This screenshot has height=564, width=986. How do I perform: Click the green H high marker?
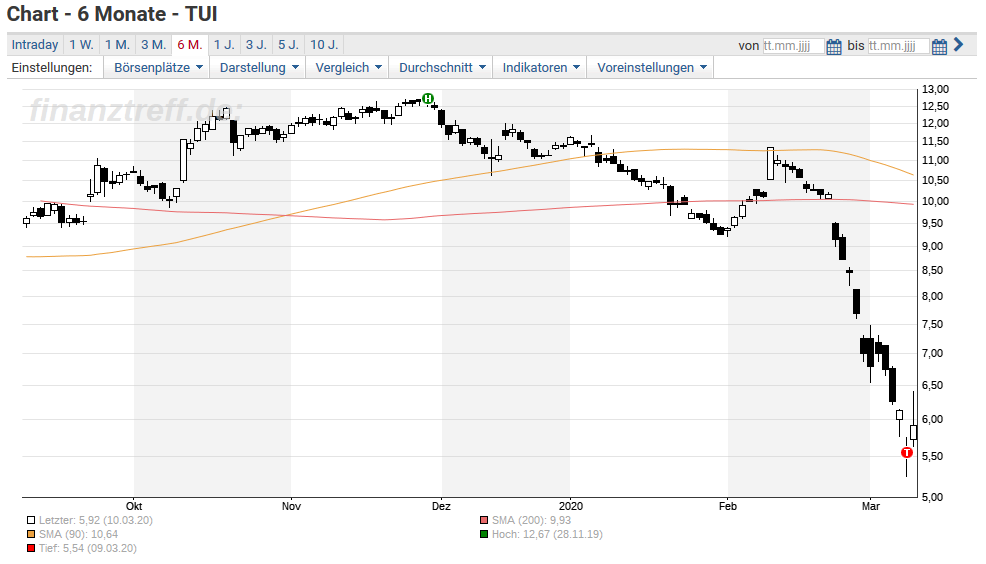(428, 98)
